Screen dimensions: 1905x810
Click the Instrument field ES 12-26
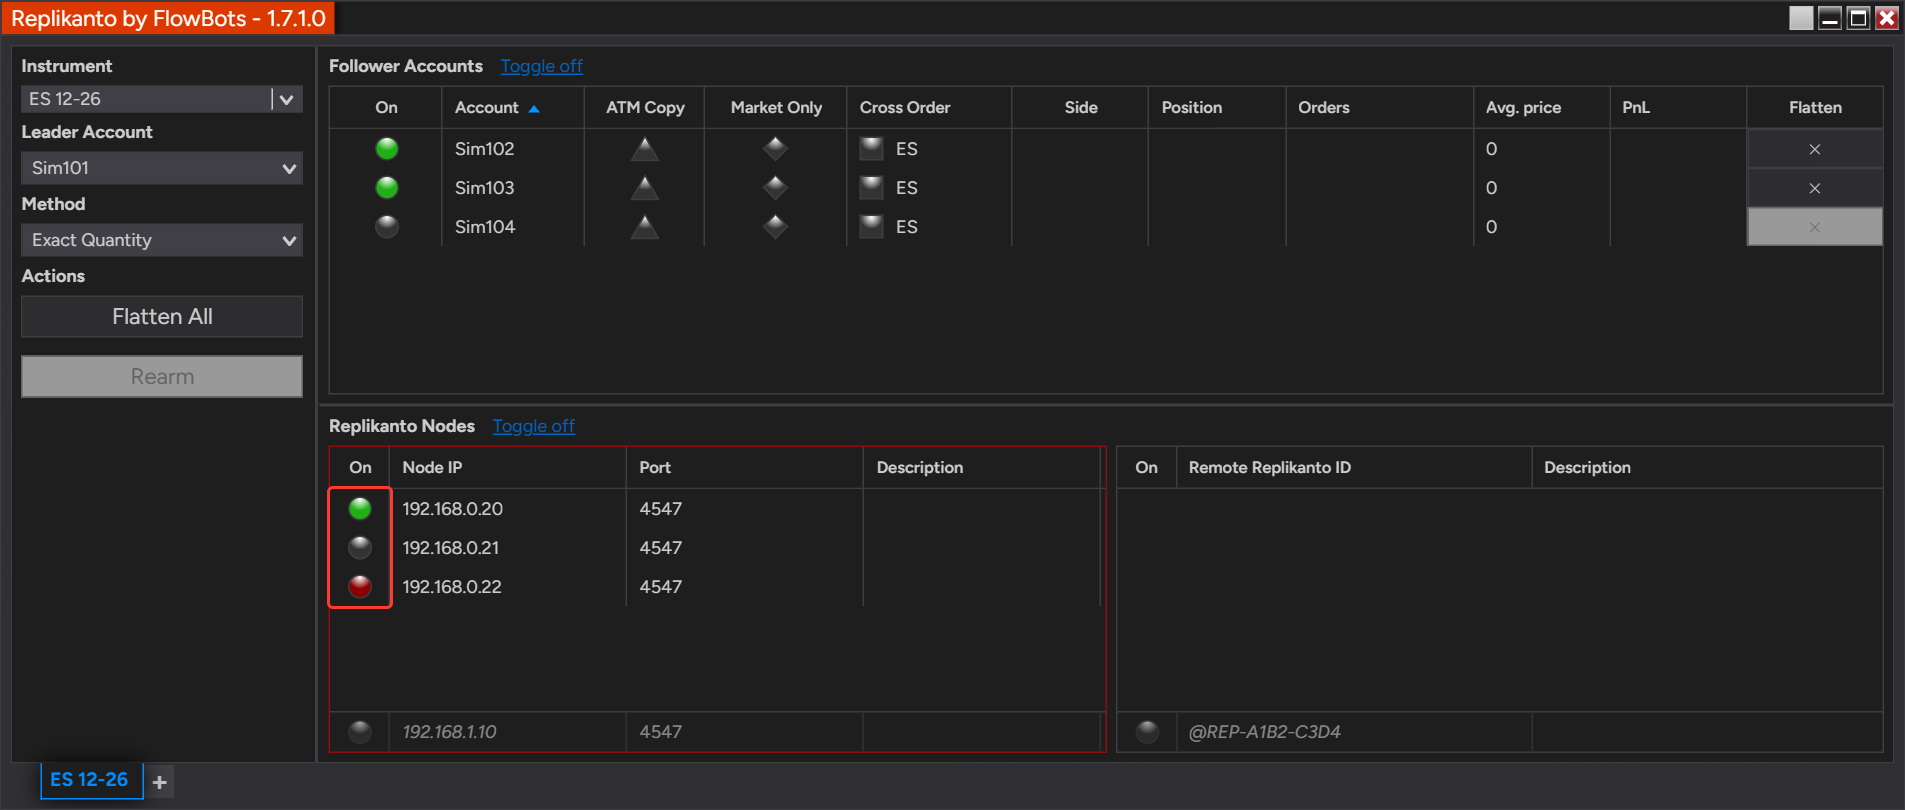146,99
